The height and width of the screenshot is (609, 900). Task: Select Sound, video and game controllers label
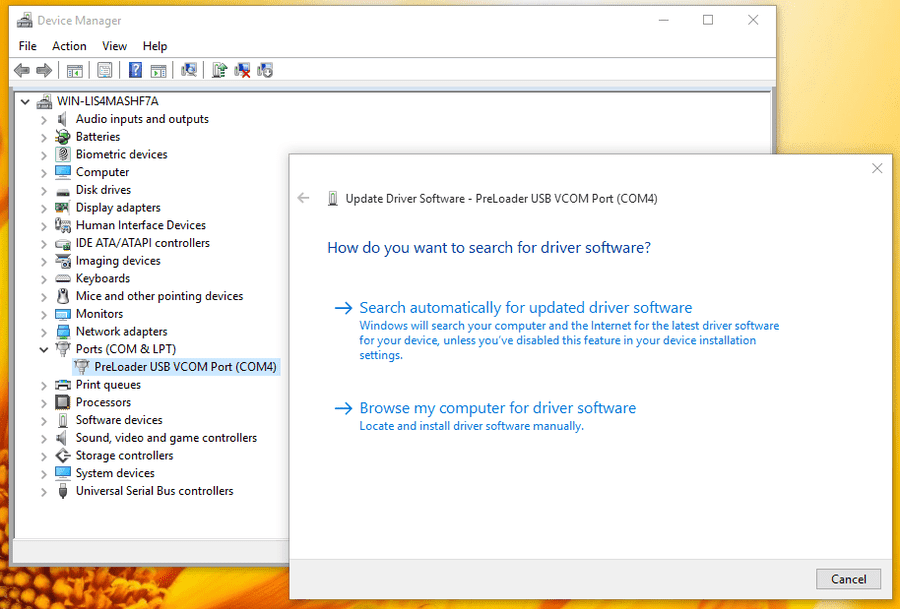[x=166, y=437]
